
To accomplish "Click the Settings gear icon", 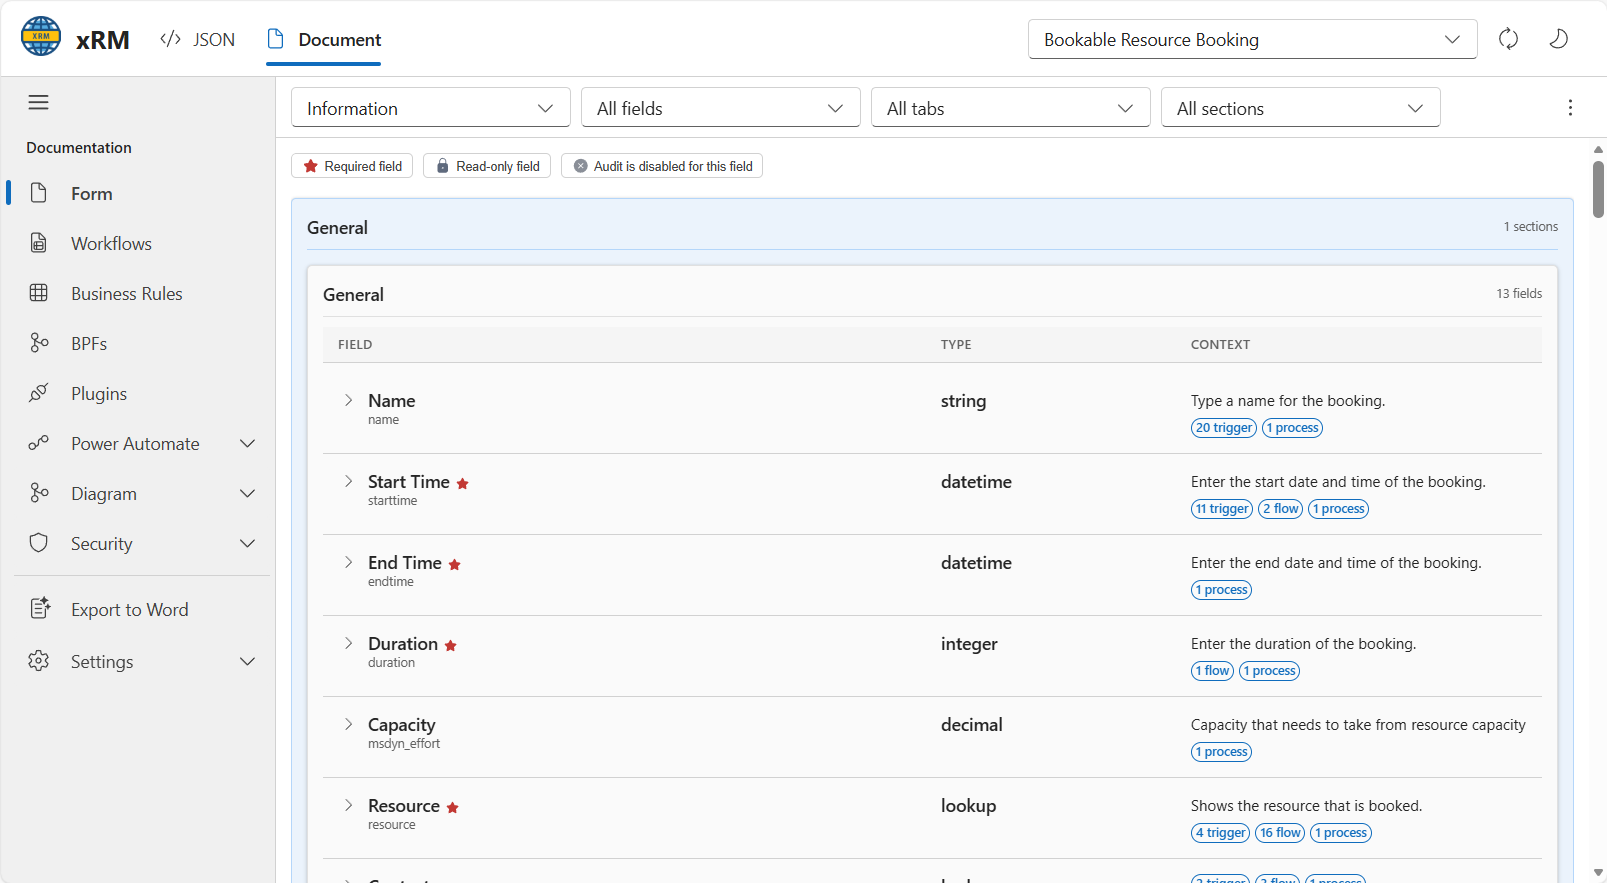I will [39, 661].
